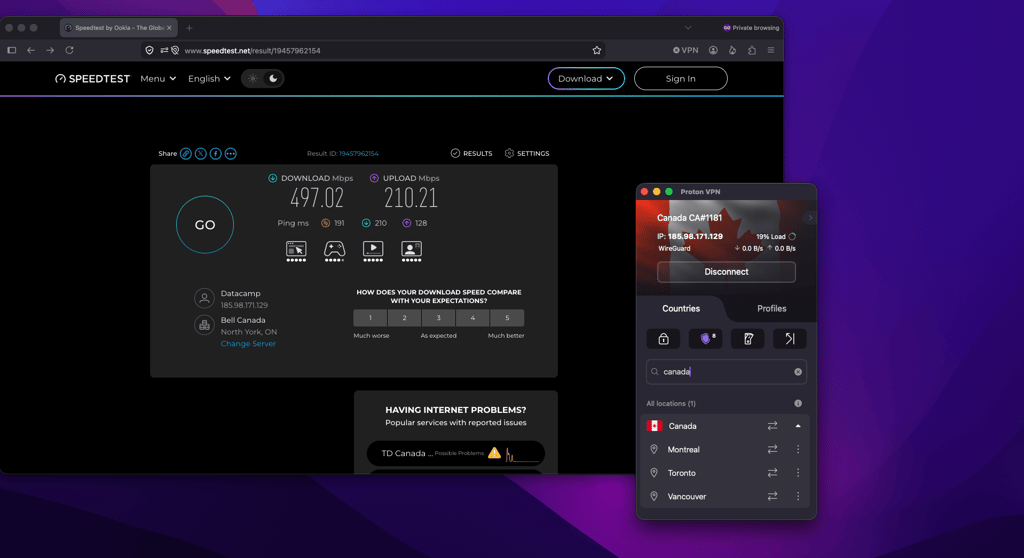Toggle the browser sidebar
The width and height of the screenshot is (1024, 558).
pos(12,50)
